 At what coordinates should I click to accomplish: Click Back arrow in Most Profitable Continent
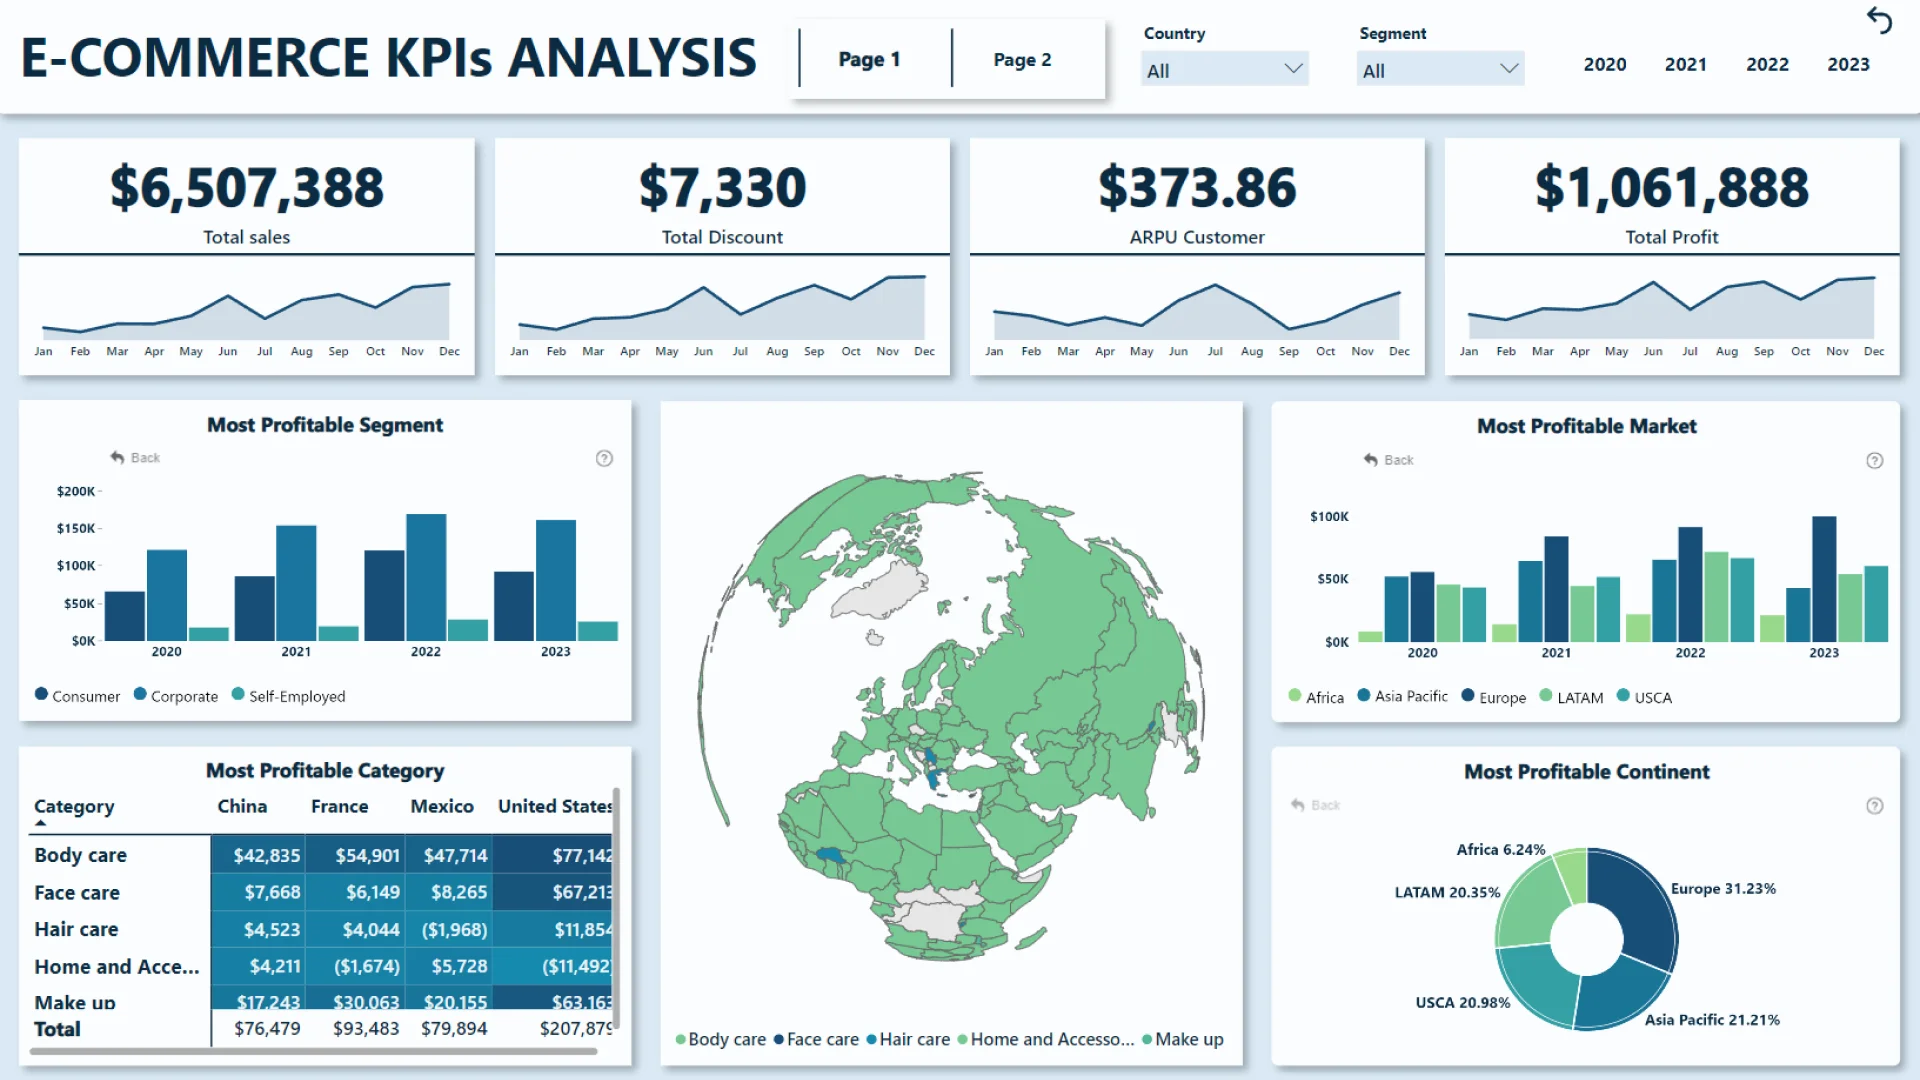coord(1315,805)
